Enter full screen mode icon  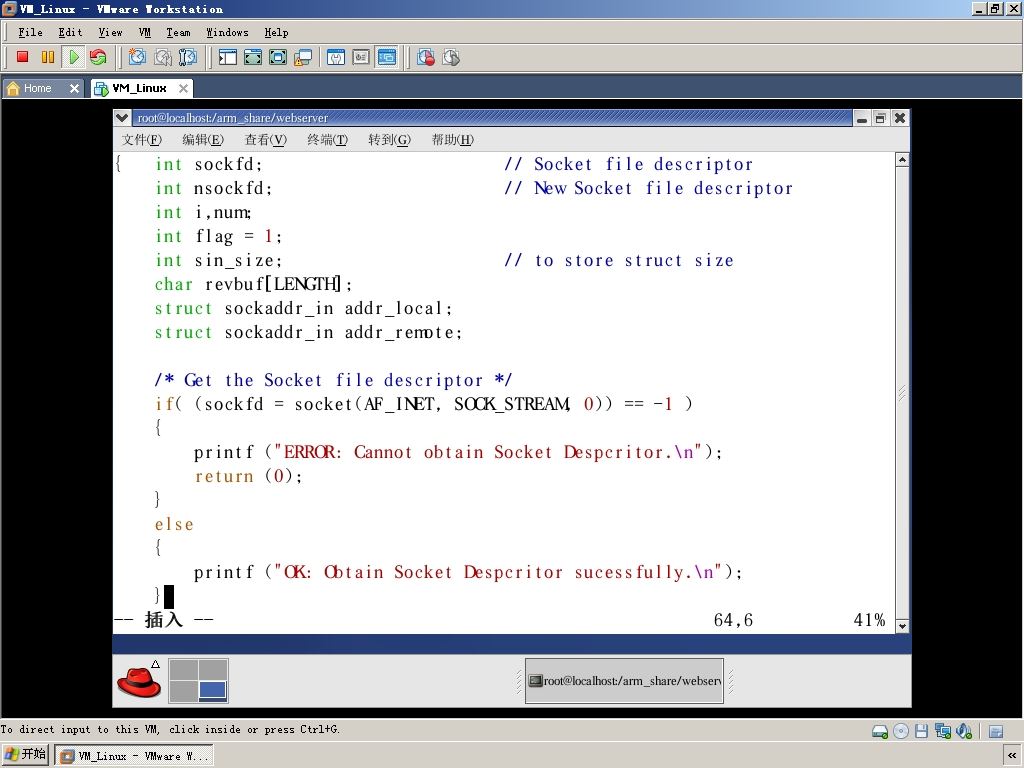(278, 57)
